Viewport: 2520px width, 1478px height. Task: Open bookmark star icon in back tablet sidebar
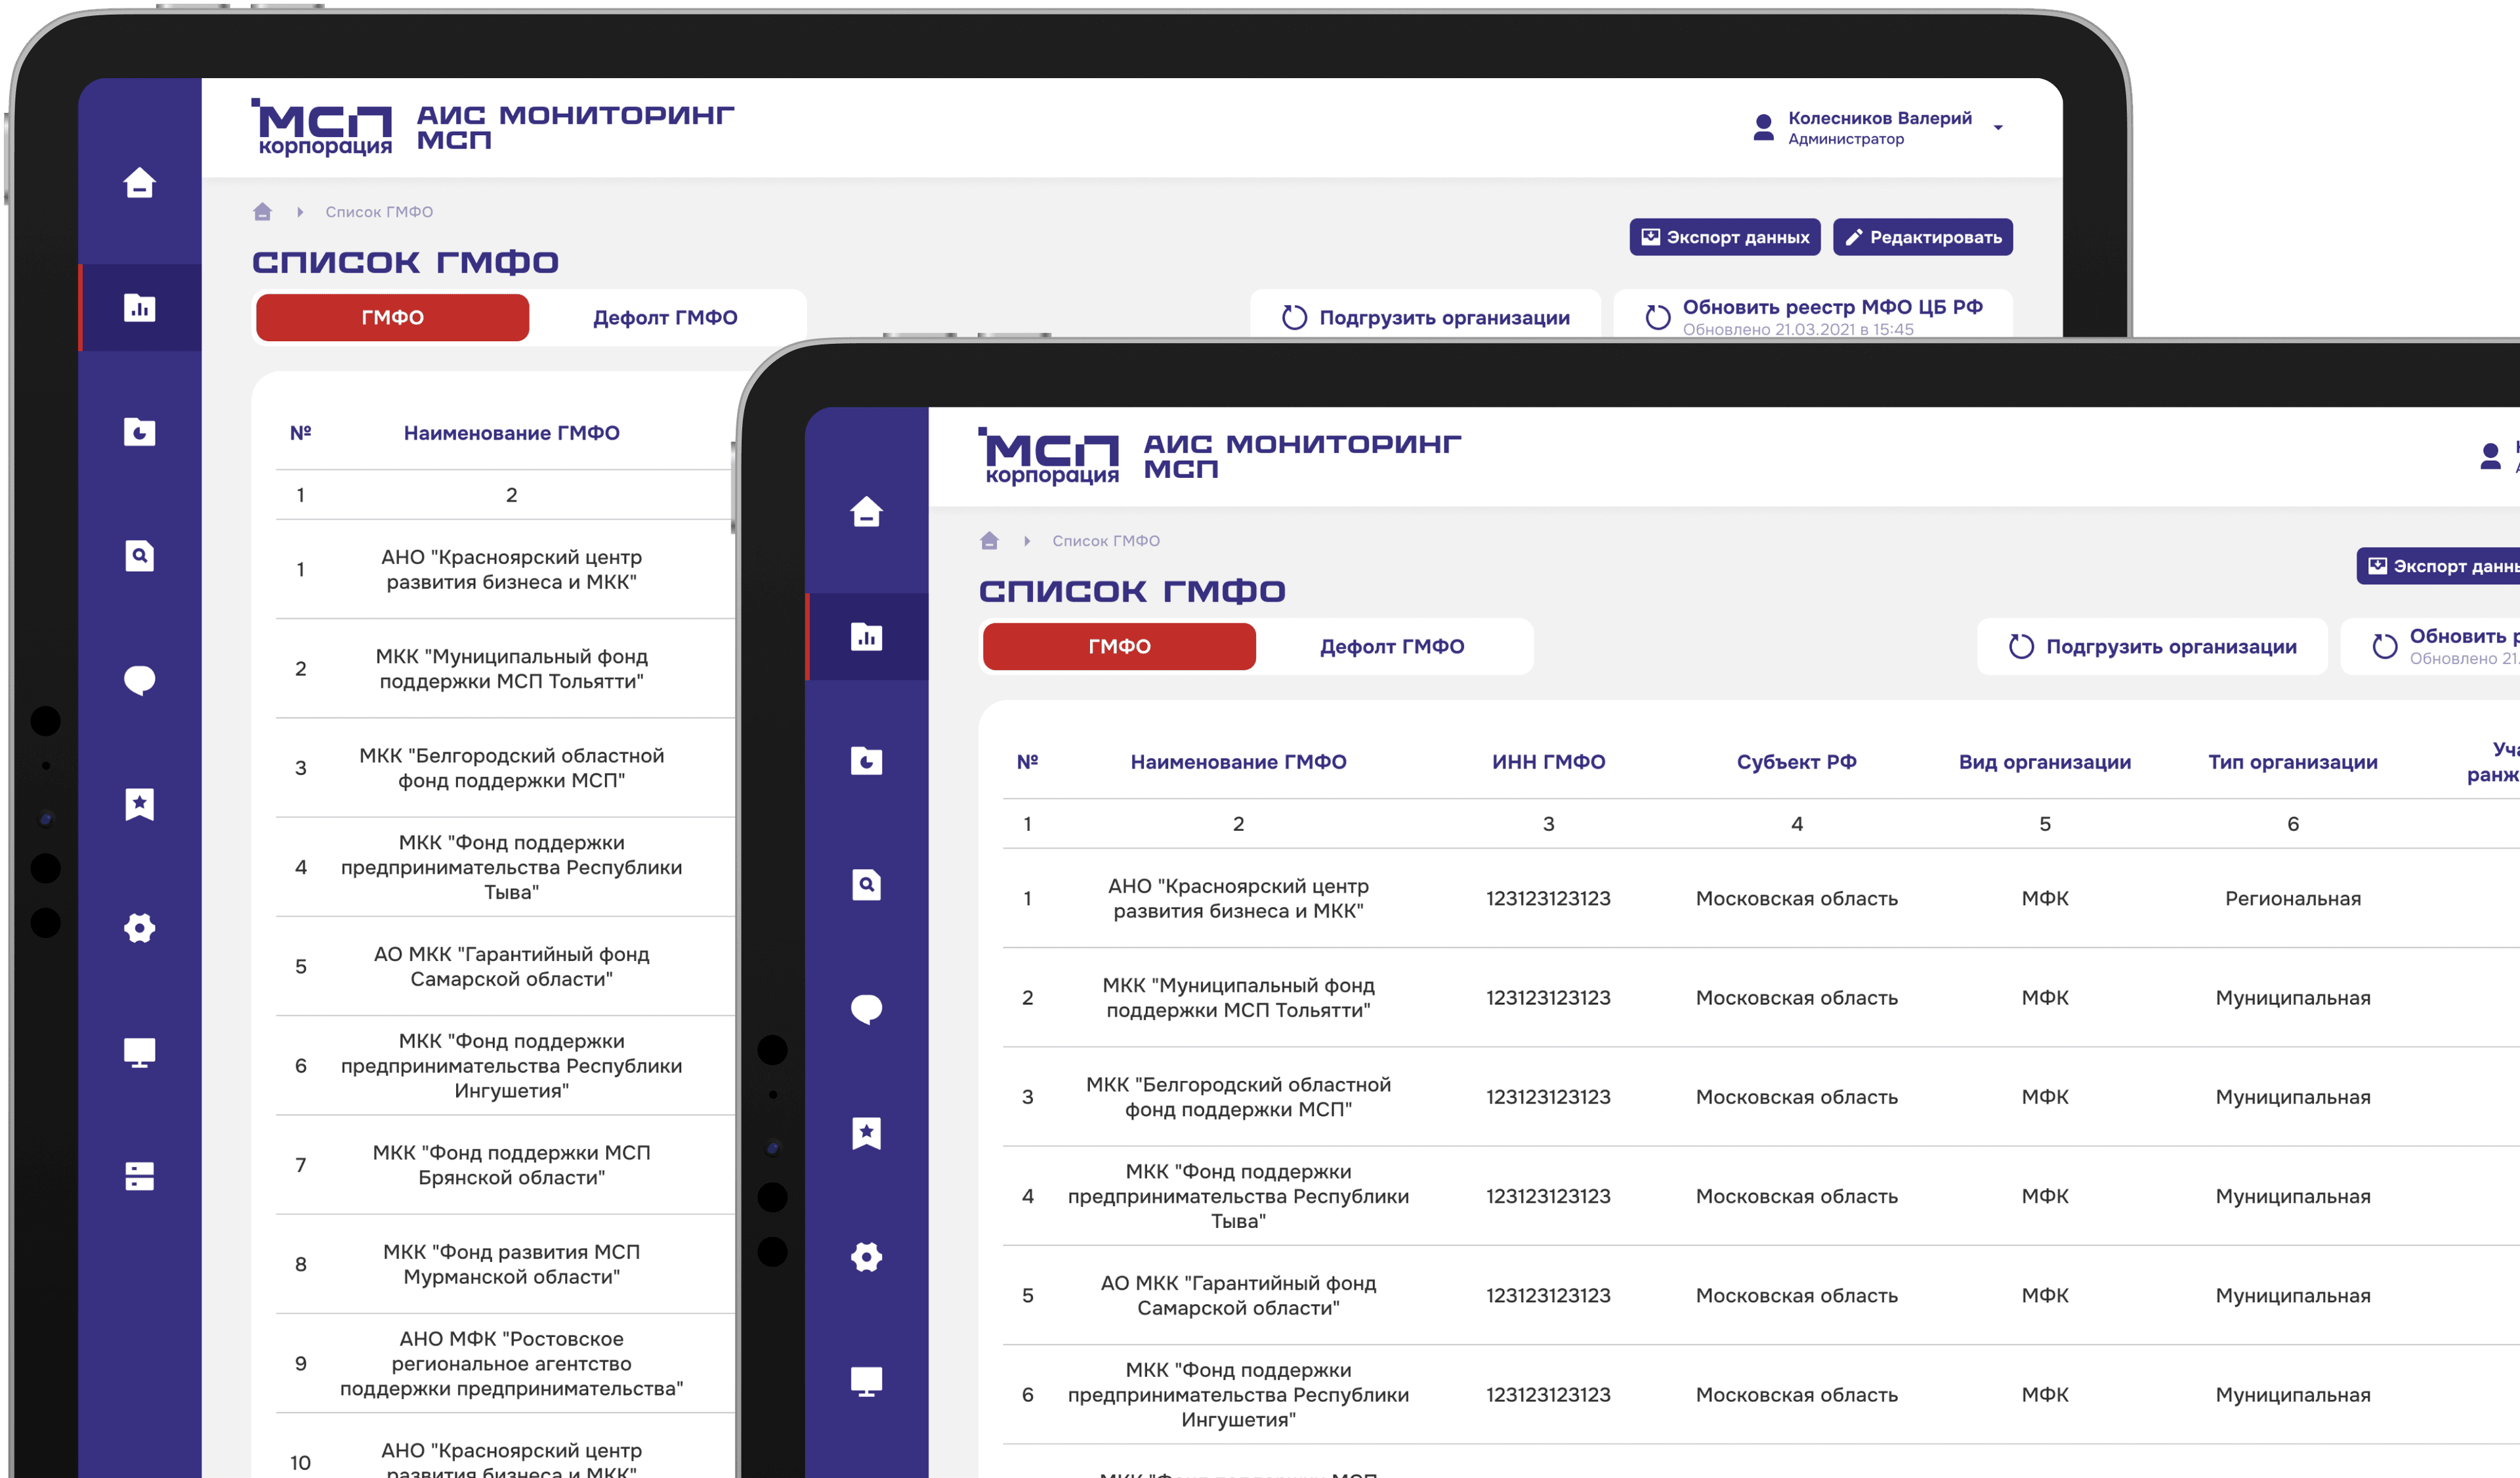coord(139,804)
